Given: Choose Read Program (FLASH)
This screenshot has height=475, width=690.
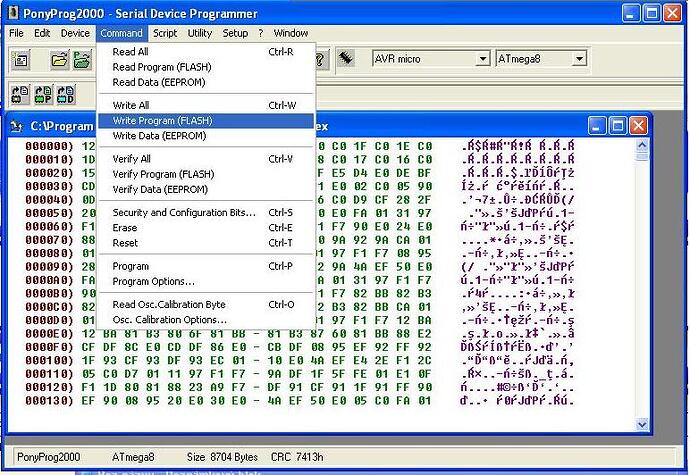Looking at the screenshot, I should click(206, 67).
